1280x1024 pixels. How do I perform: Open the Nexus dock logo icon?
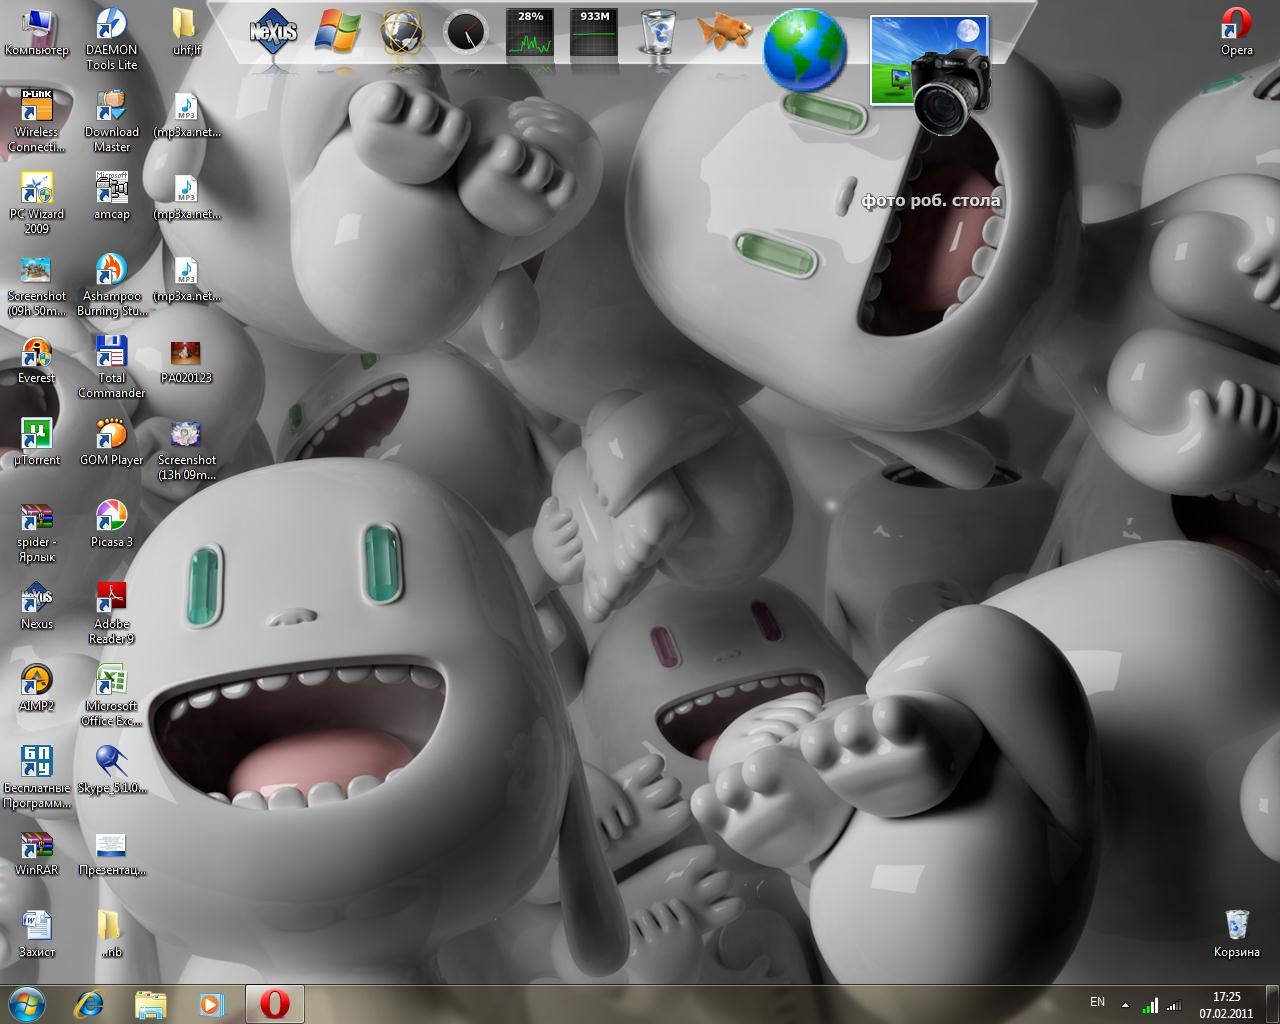pyautogui.click(x=273, y=32)
